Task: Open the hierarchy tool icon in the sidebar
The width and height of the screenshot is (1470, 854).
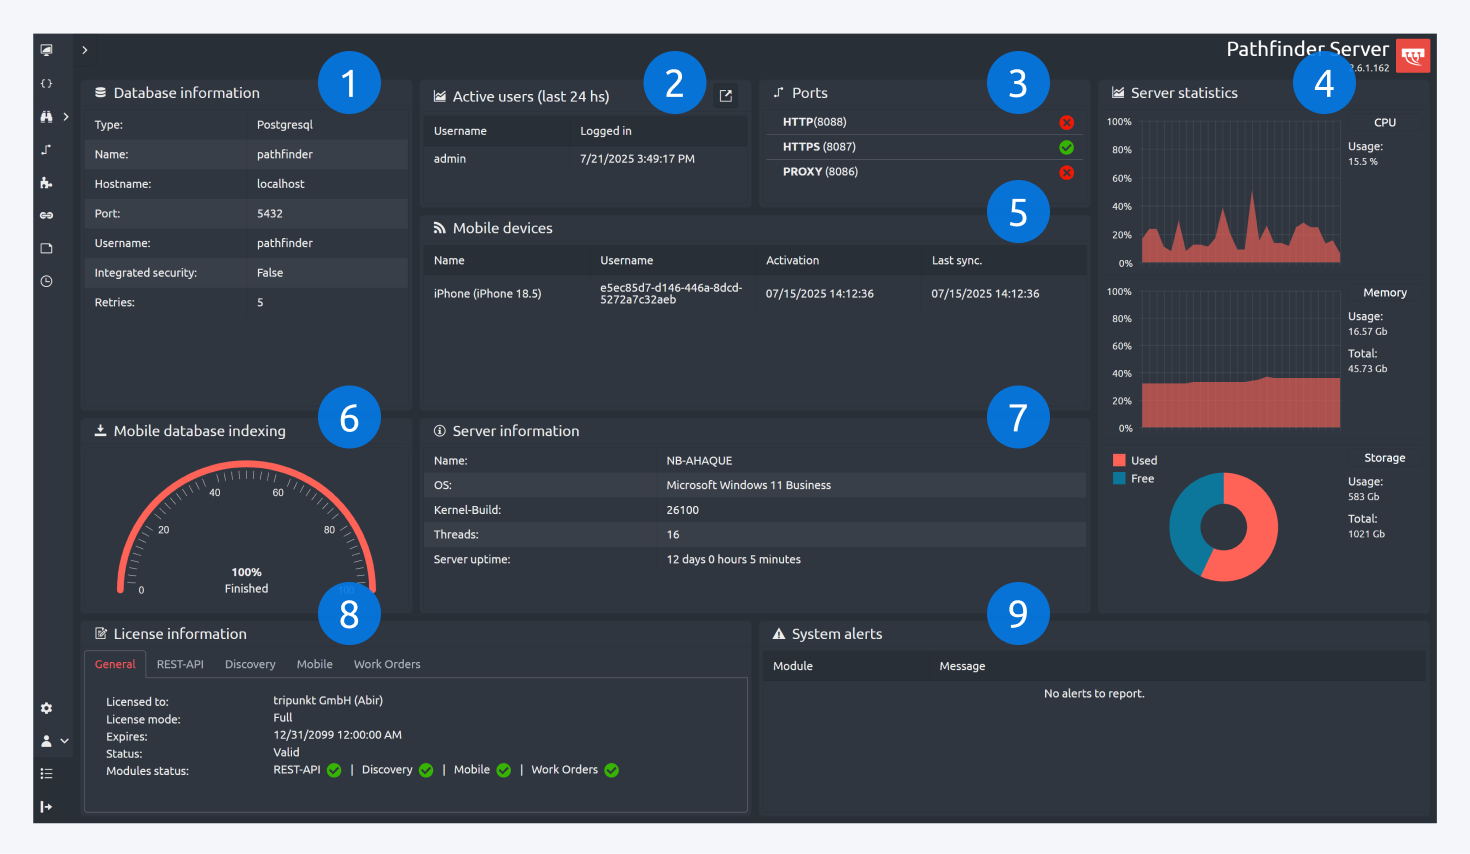Action: 46,182
